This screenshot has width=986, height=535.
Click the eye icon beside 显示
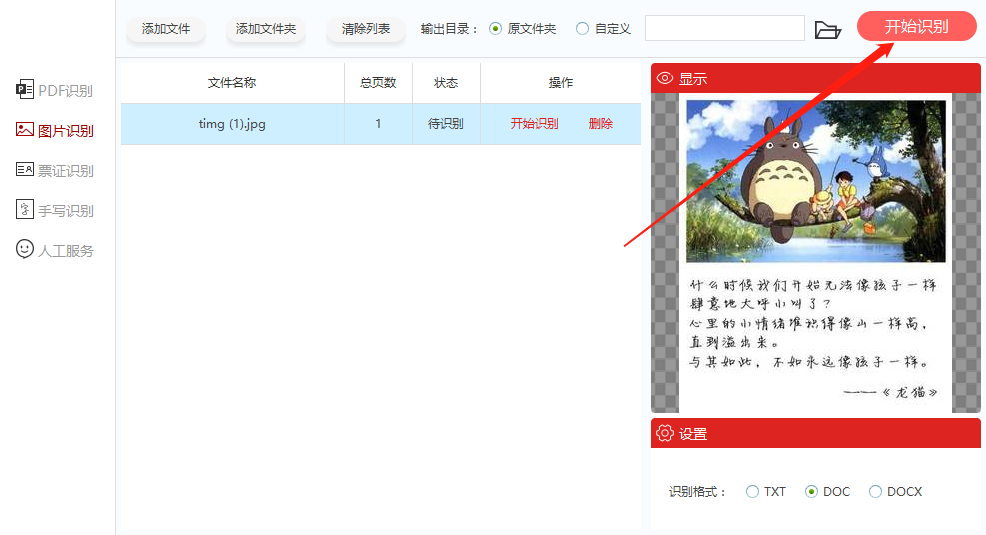(665, 78)
